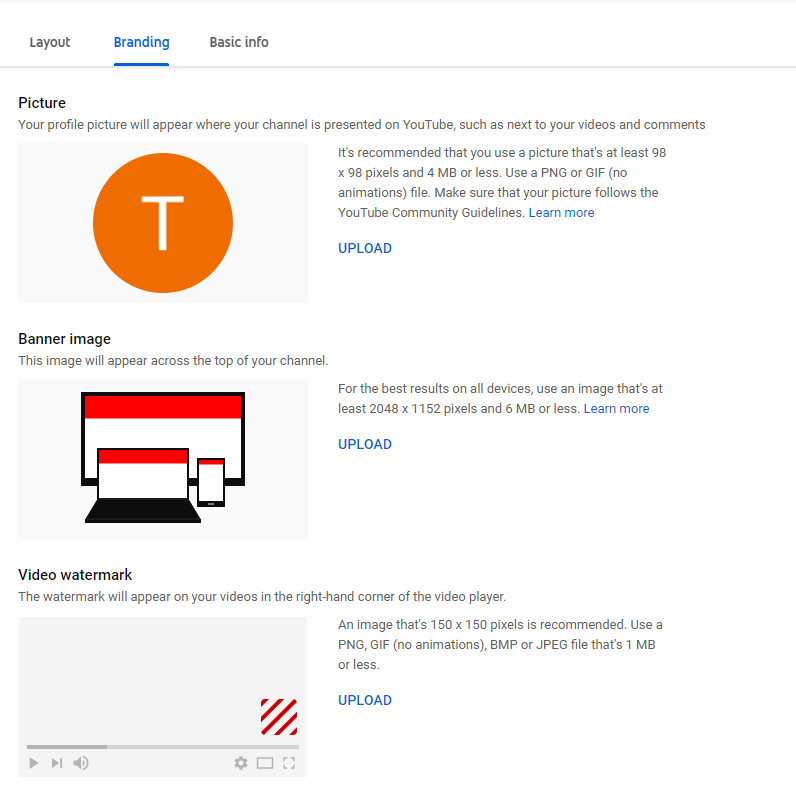
Task: Upload a banner image
Action: (x=365, y=444)
